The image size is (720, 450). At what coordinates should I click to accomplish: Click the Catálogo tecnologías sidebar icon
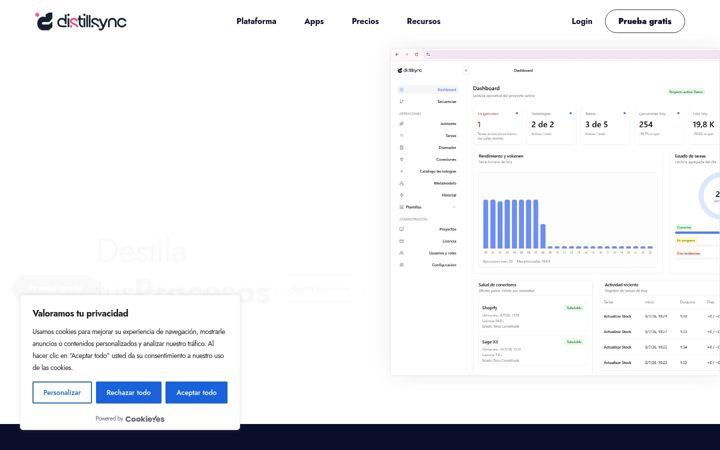pos(401,171)
